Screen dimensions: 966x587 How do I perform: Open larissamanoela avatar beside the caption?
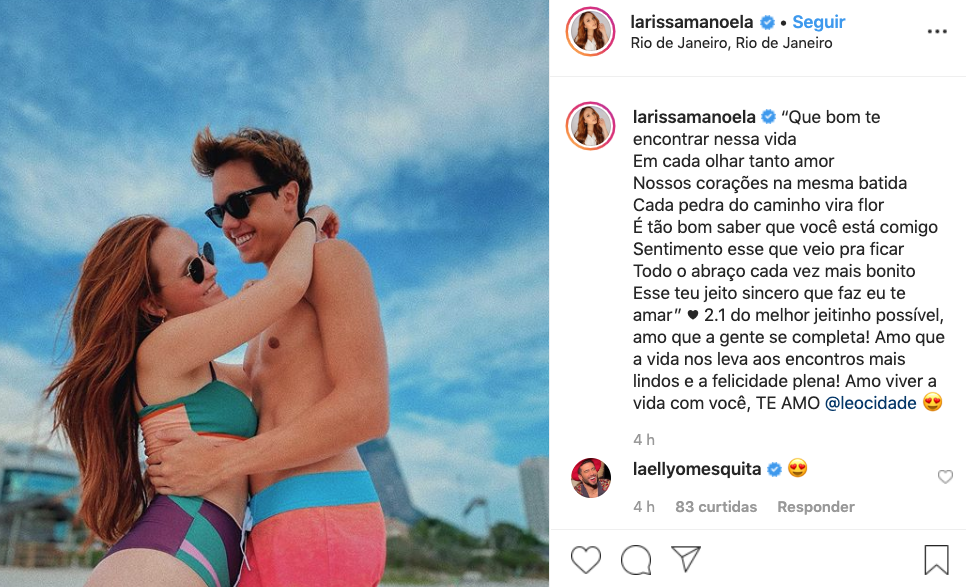click(590, 126)
